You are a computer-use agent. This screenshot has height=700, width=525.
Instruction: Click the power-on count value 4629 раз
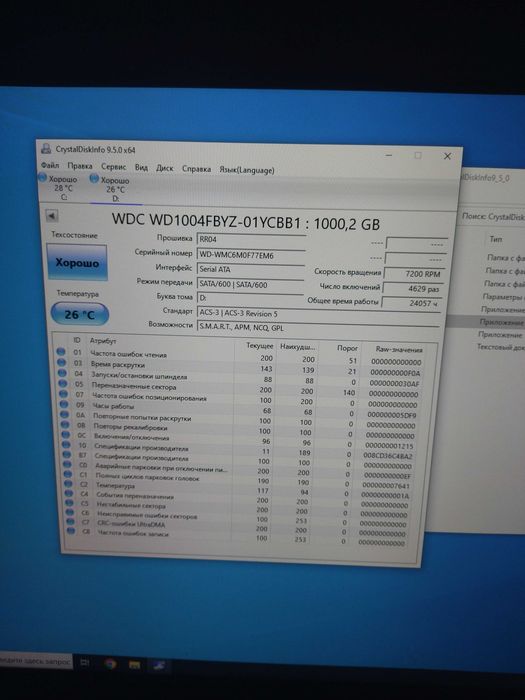[x=413, y=289]
